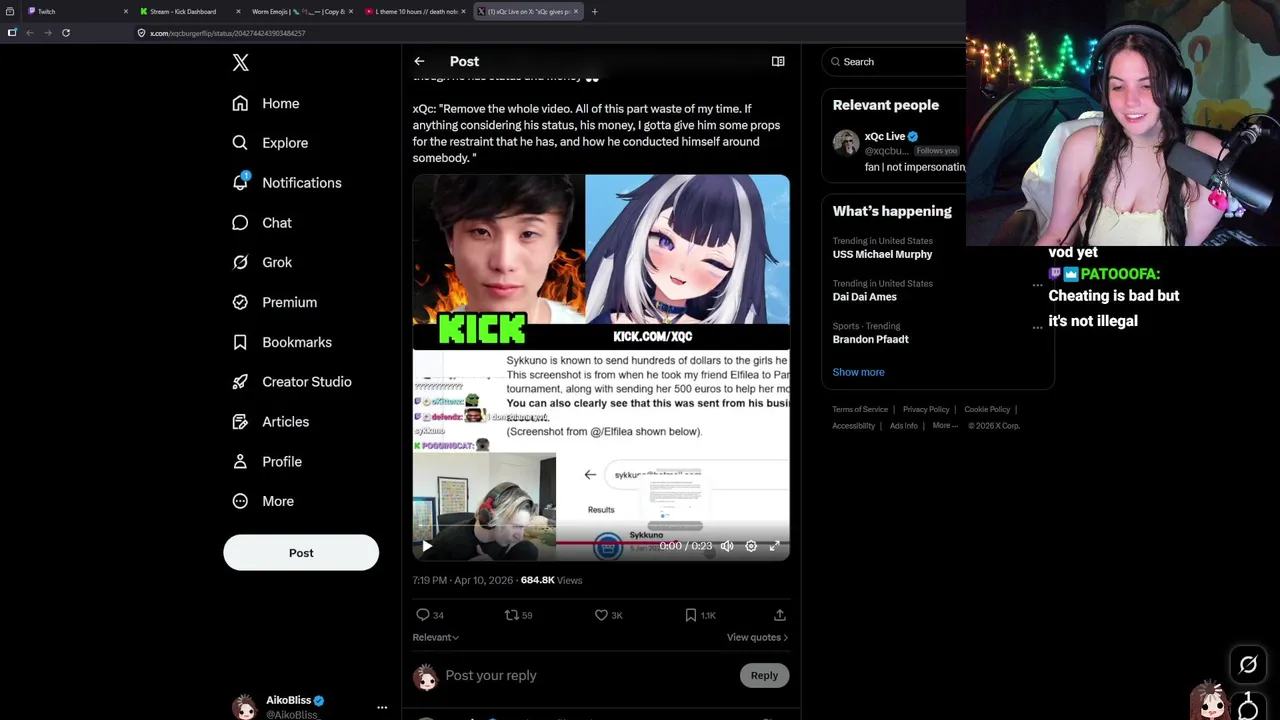This screenshot has height=720, width=1280.
Task: Click the browser address bar URL
Action: point(228,33)
